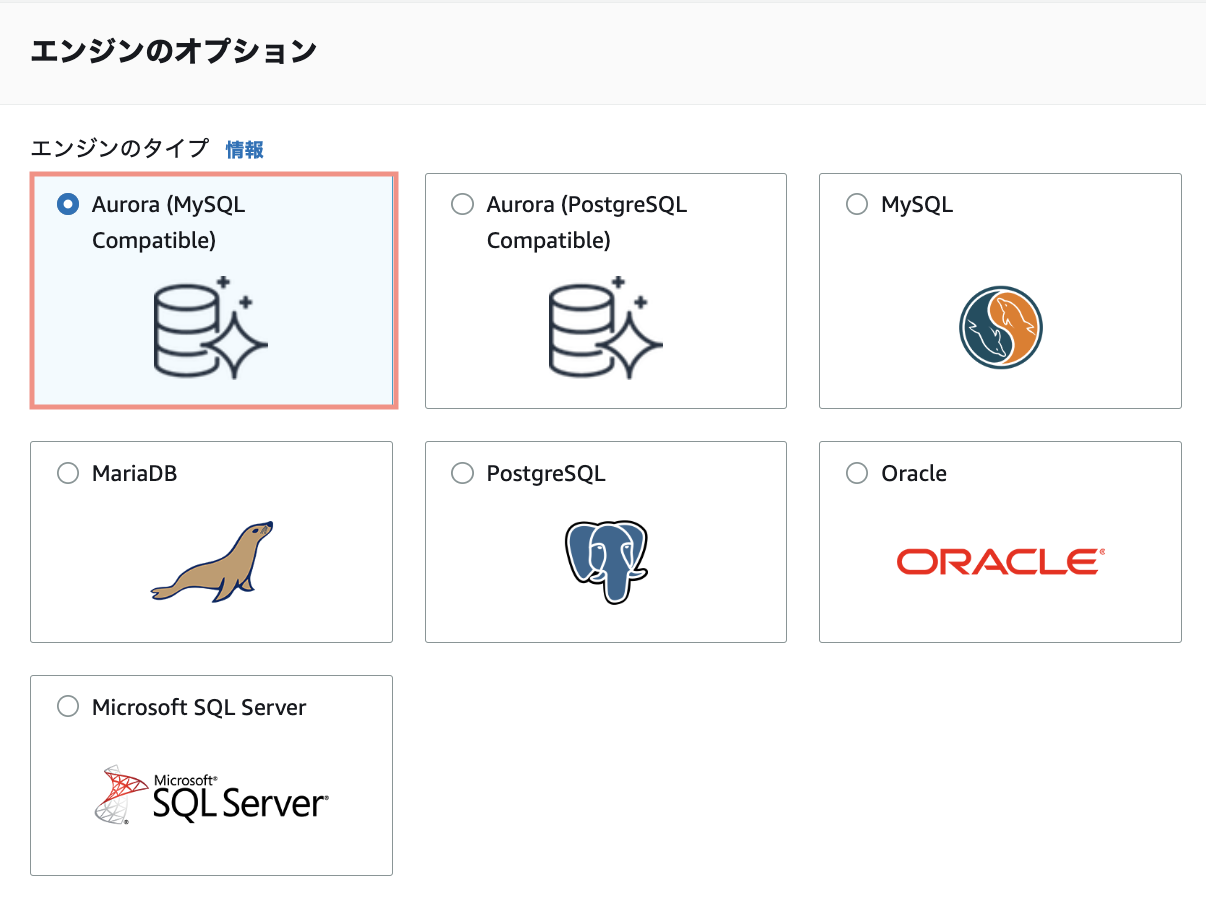Click the red ORACLE logo
1206x904 pixels.
pyautogui.click(x=1001, y=561)
